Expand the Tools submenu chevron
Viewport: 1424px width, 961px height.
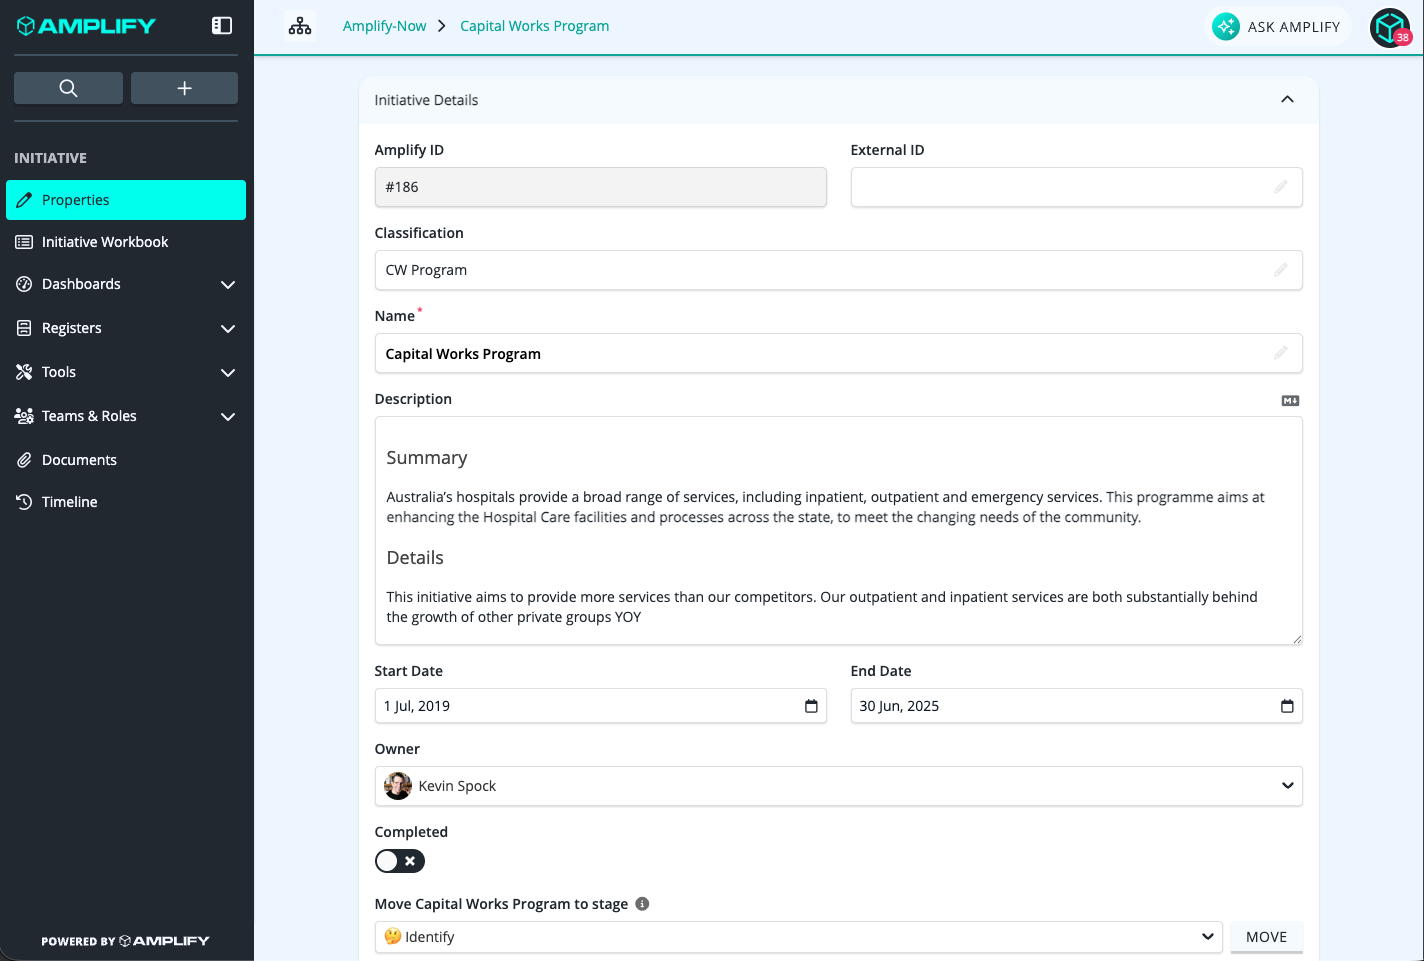tap(228, 373)
